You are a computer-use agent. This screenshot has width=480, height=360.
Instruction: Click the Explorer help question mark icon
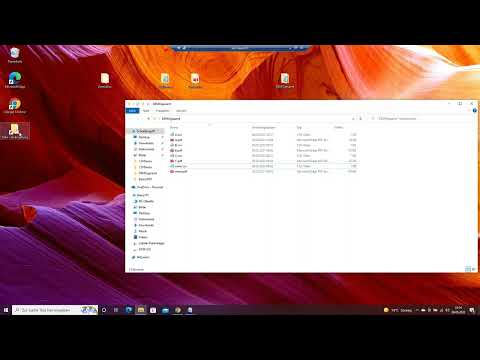click(x=474, y=110)
